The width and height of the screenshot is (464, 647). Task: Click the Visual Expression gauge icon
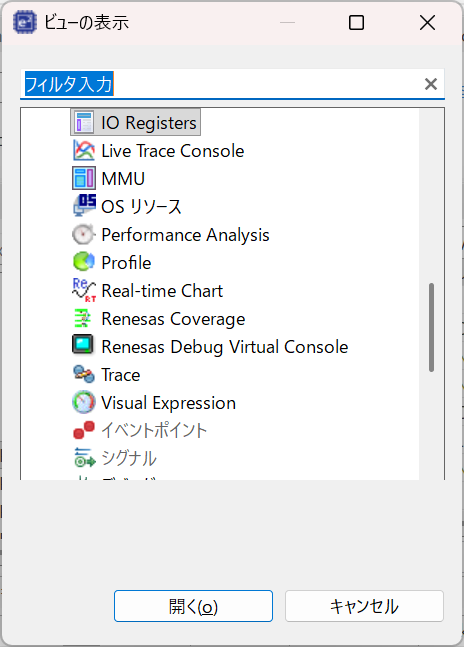(x=84, y=402)
